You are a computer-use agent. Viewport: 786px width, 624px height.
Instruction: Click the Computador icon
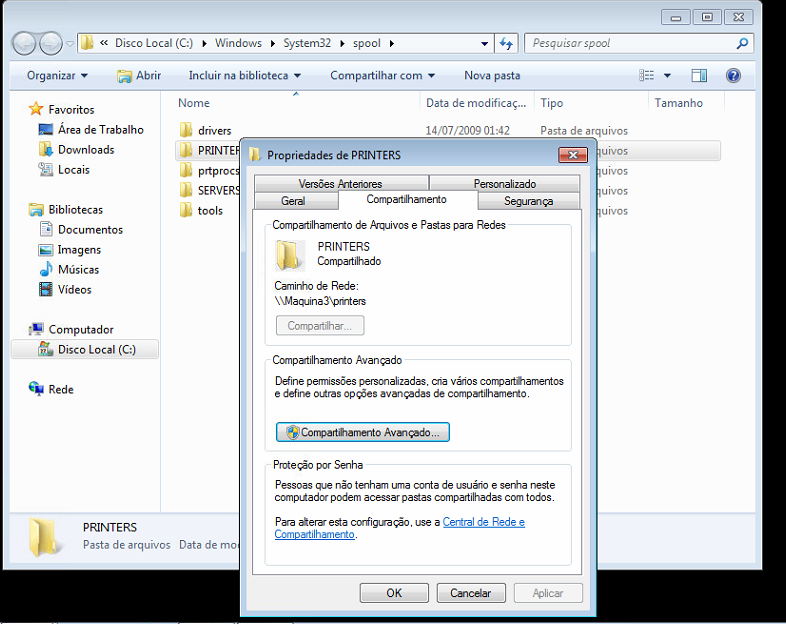pos(36,329)
